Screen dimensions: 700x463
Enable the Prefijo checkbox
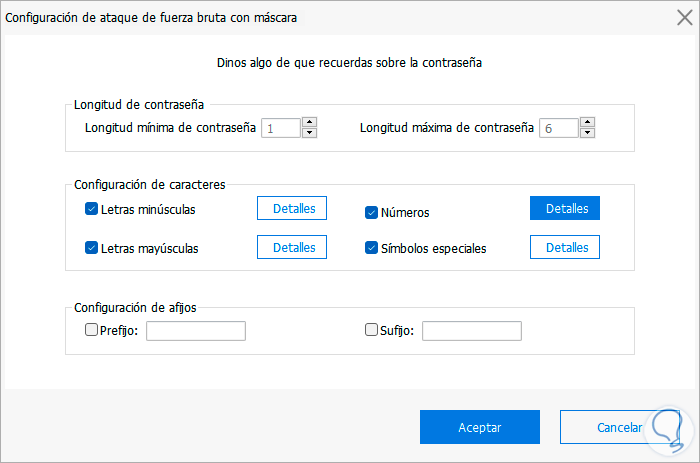(x=92, y=330)
